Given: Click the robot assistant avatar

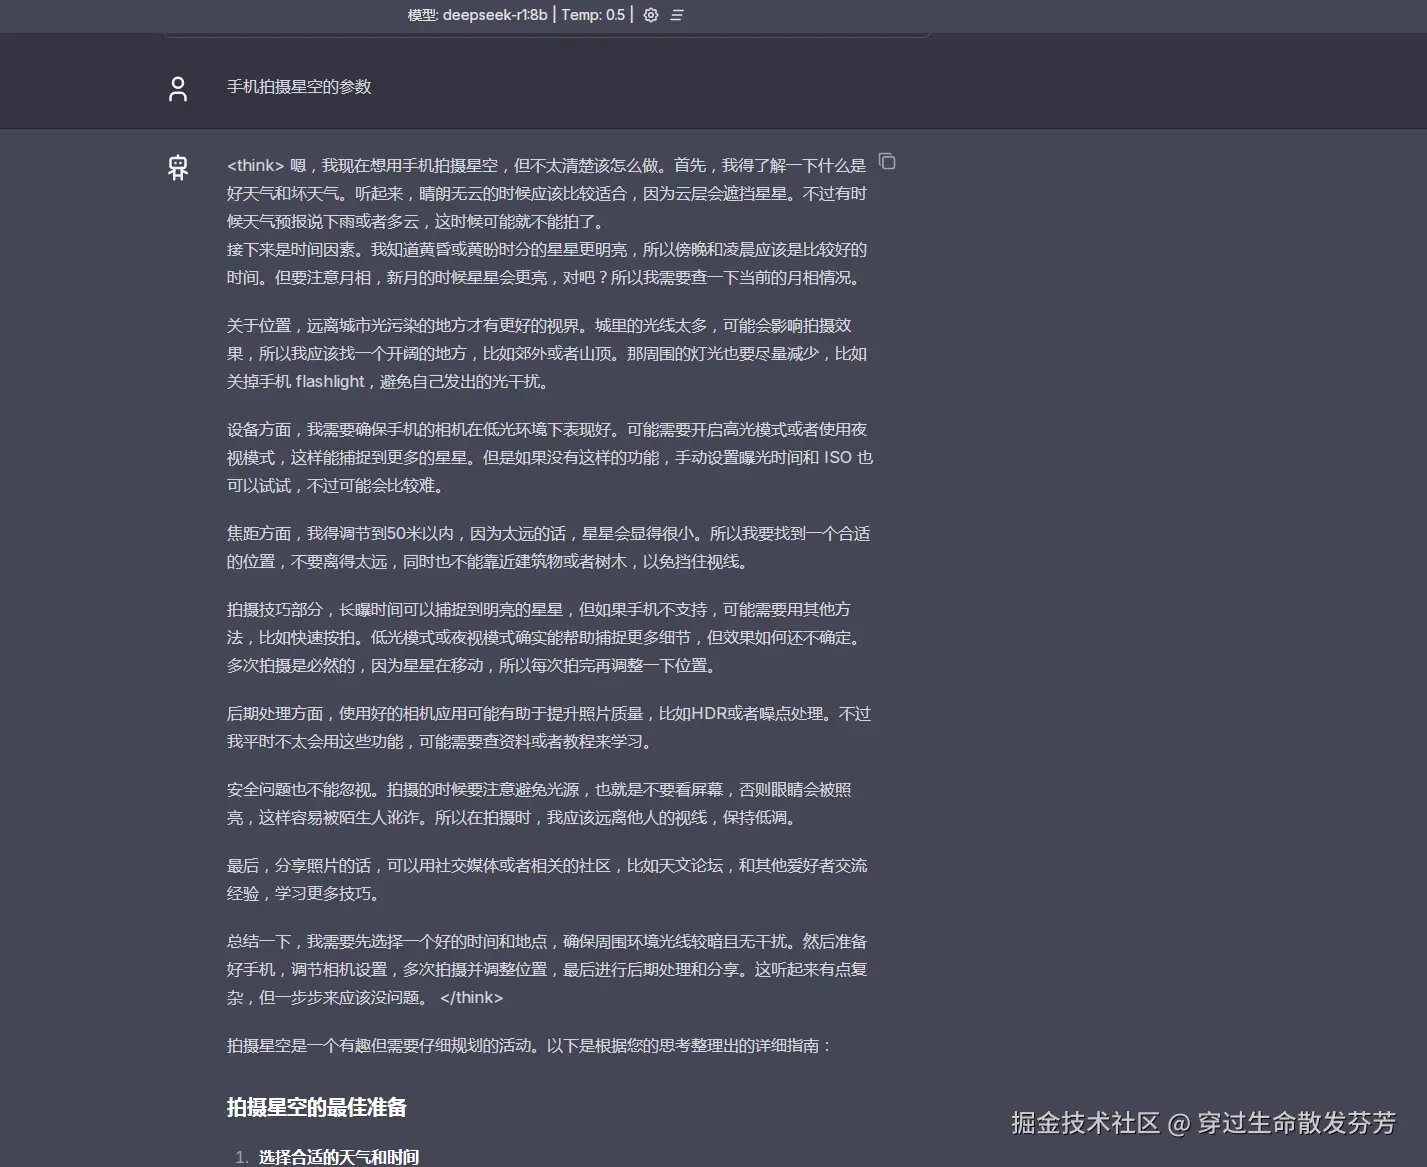Looking at the screenshot, I should coord(177,166).
